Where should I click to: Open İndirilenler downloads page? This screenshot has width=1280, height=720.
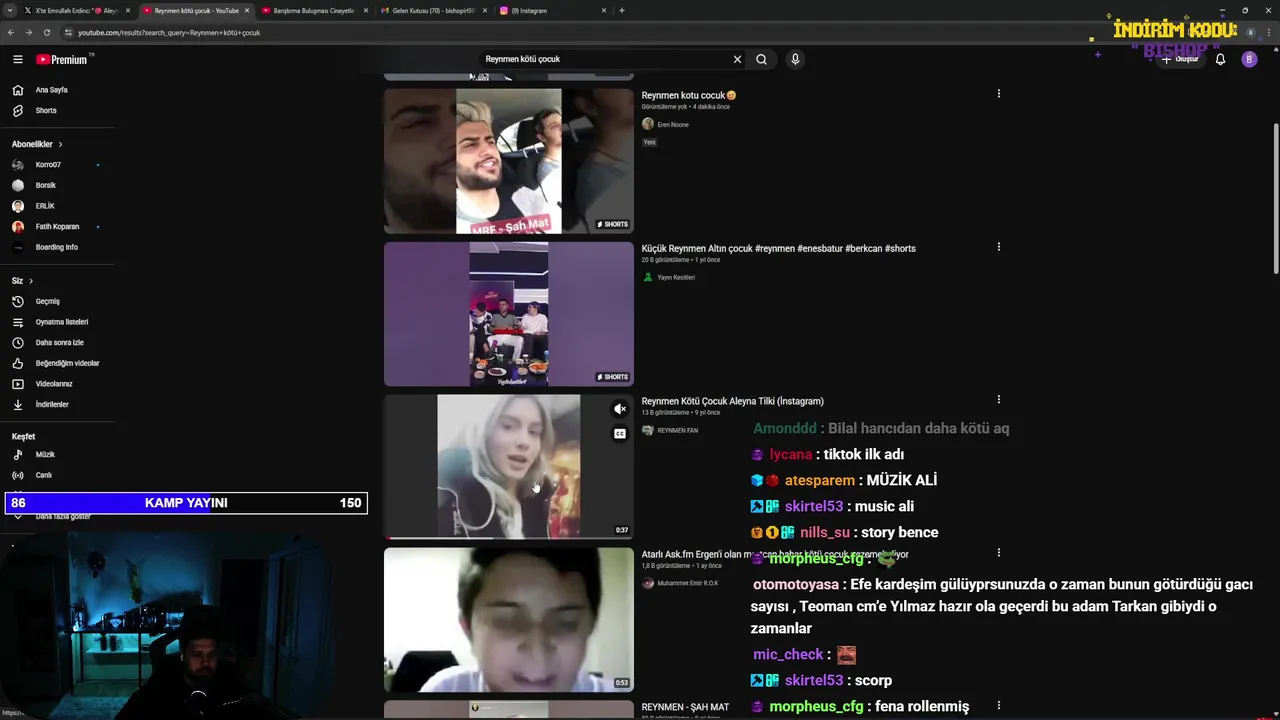[x=52, y=404]
